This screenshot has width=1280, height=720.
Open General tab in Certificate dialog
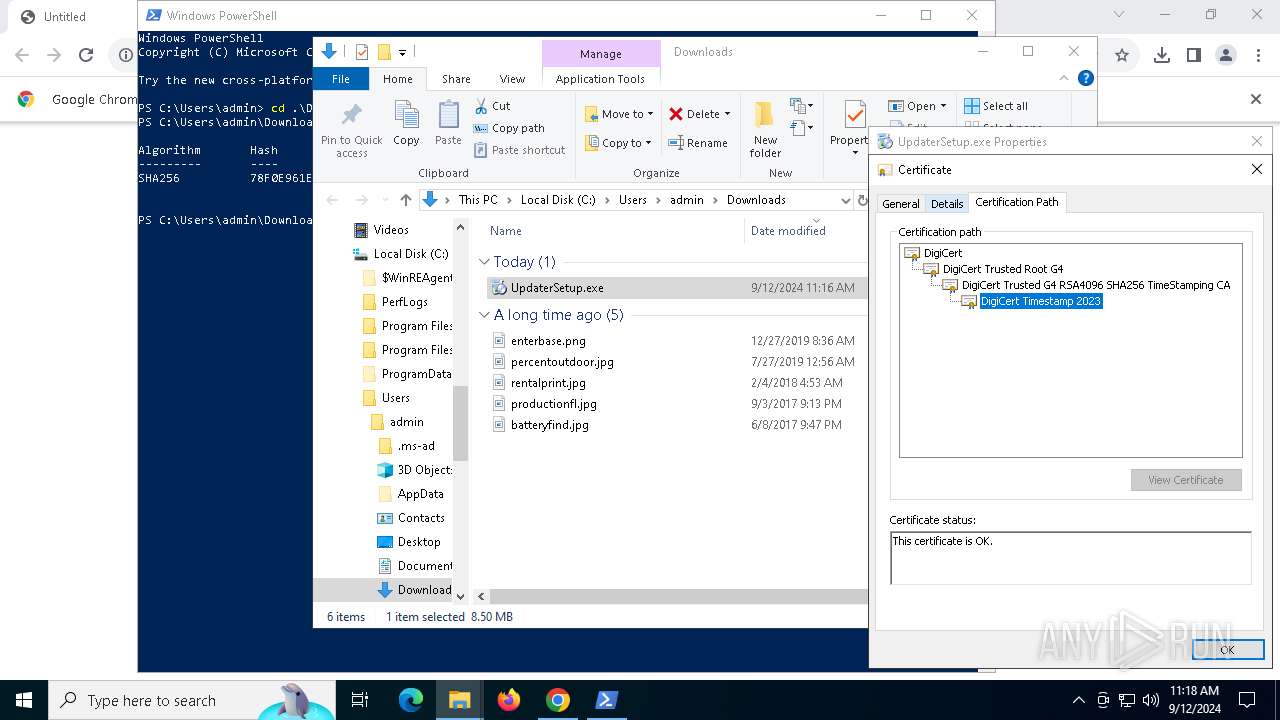pos(900,203)
